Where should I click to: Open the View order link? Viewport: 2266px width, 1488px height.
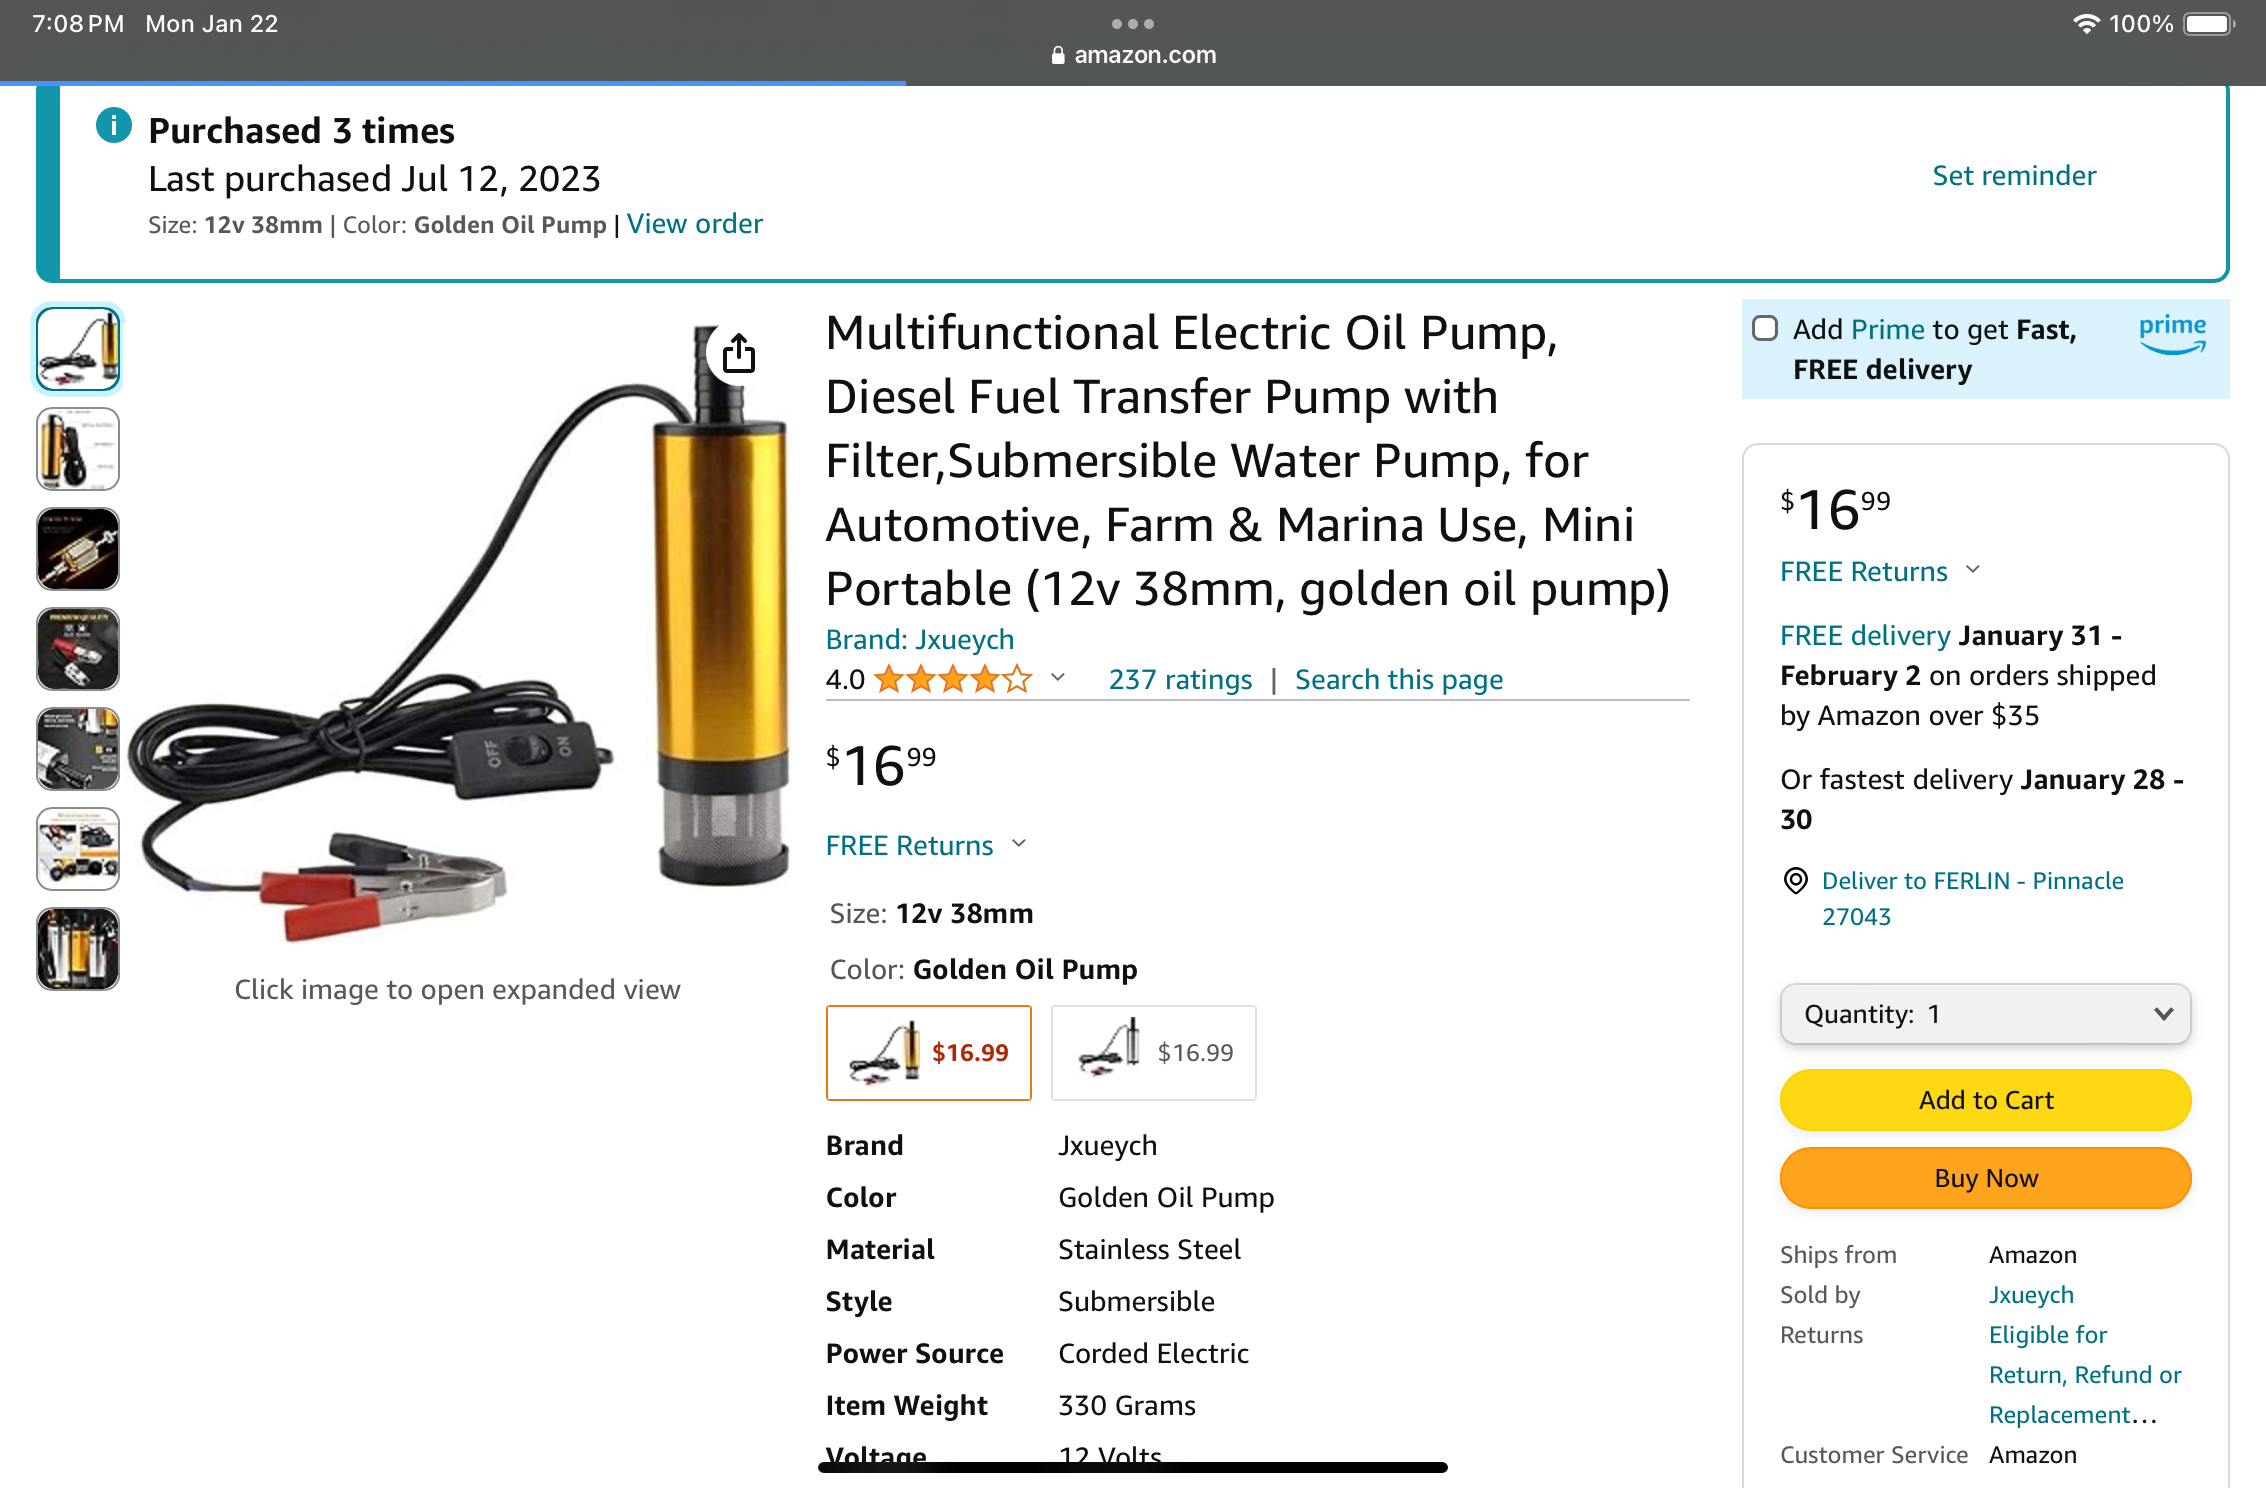click(694, 224)
